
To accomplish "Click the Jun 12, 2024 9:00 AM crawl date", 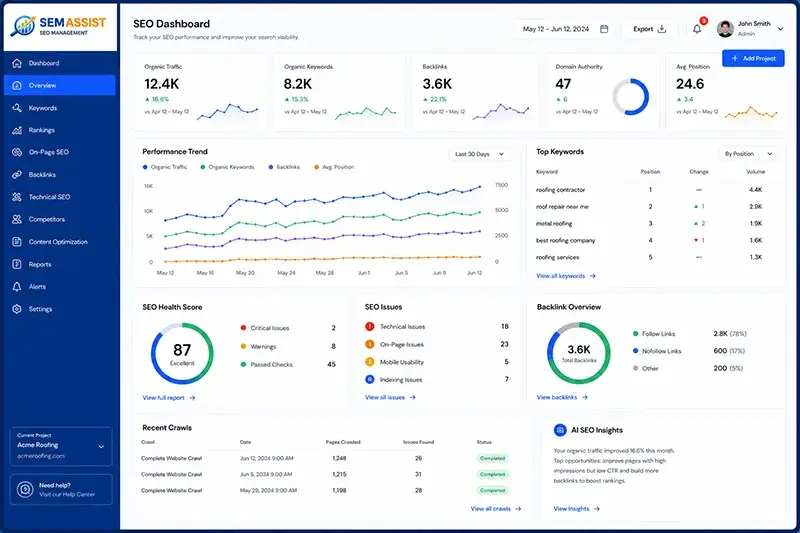I will 266,458.
